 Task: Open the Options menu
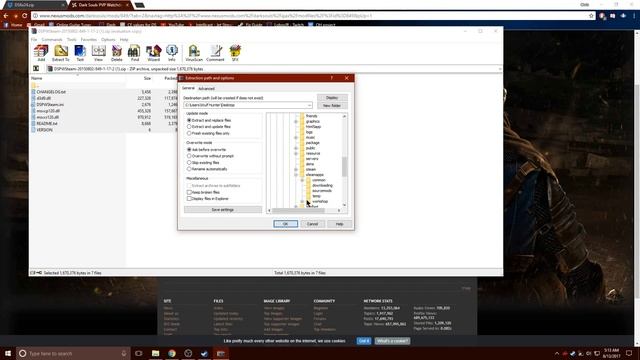coord(108,40)
